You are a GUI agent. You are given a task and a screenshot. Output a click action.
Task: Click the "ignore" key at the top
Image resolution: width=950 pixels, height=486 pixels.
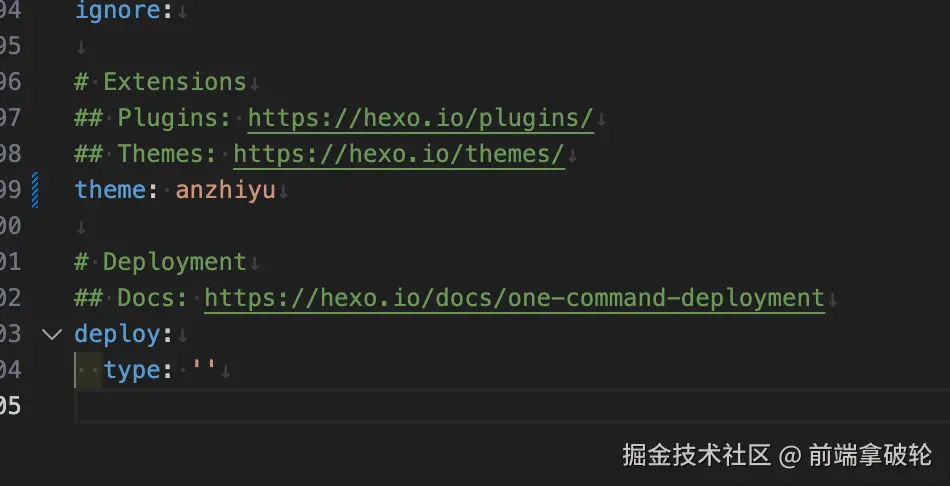(x=116, y=11)
